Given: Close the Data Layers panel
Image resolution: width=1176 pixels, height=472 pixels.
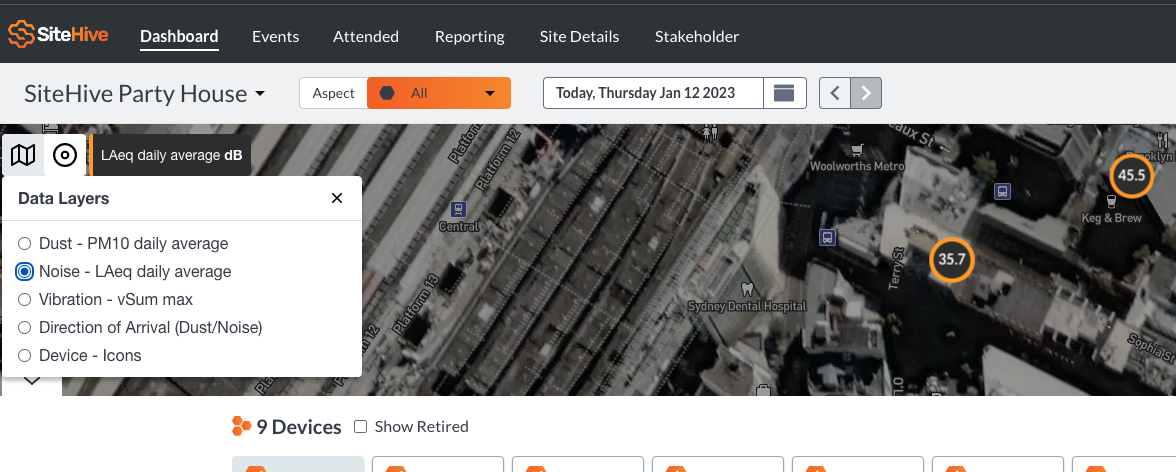Looking at the screenshot, I should 337,198.
